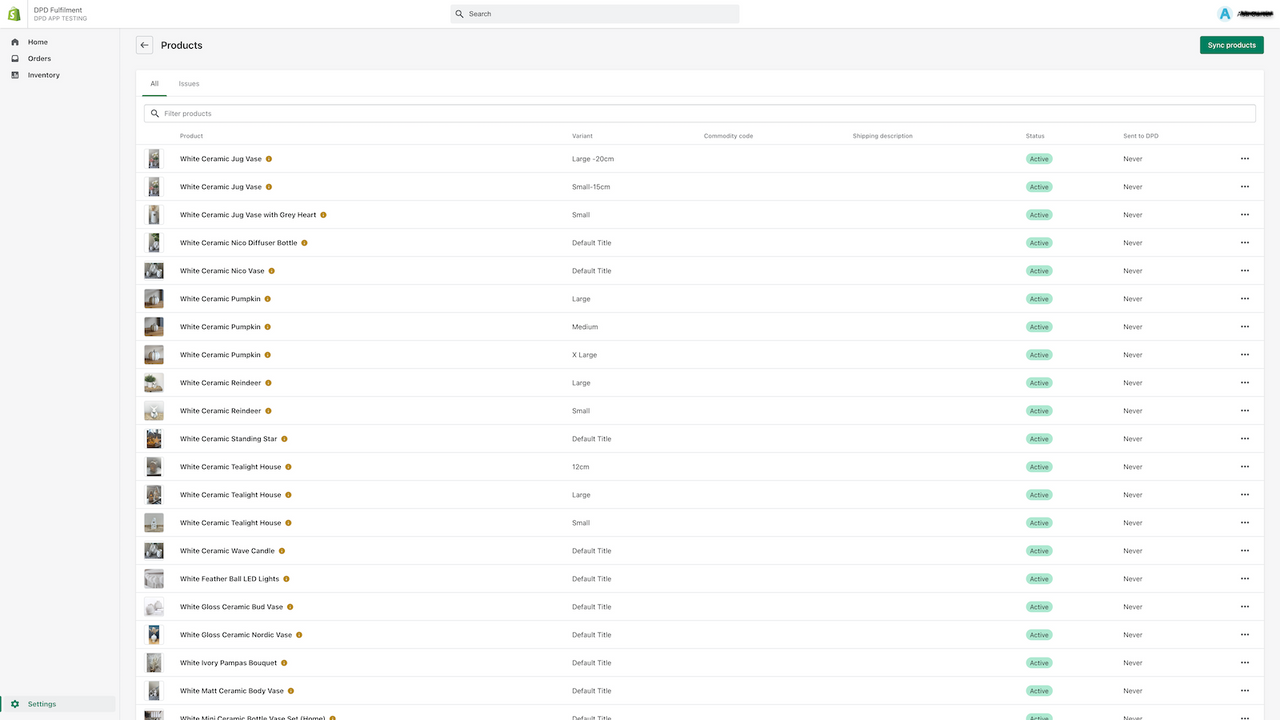Open the Orders section in the sidebar
Viewport: 1280px width, 720px height.
point(39,58)
